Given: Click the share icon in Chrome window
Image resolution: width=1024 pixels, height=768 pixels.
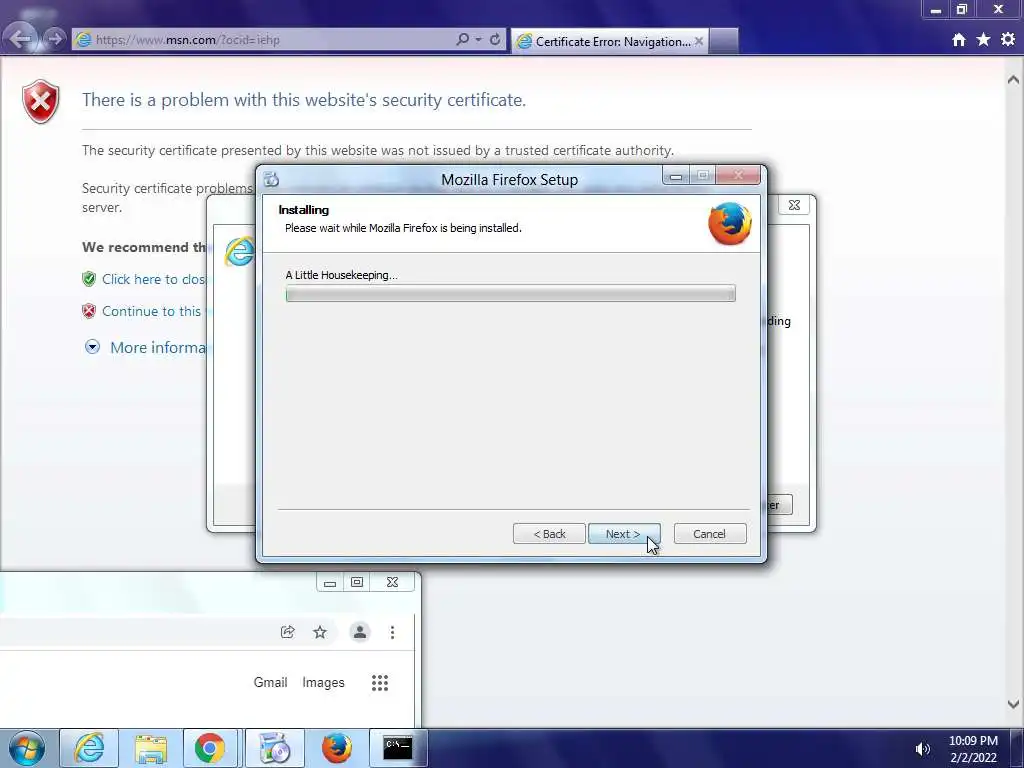Looking at the screenshot, I should point(287,632).
